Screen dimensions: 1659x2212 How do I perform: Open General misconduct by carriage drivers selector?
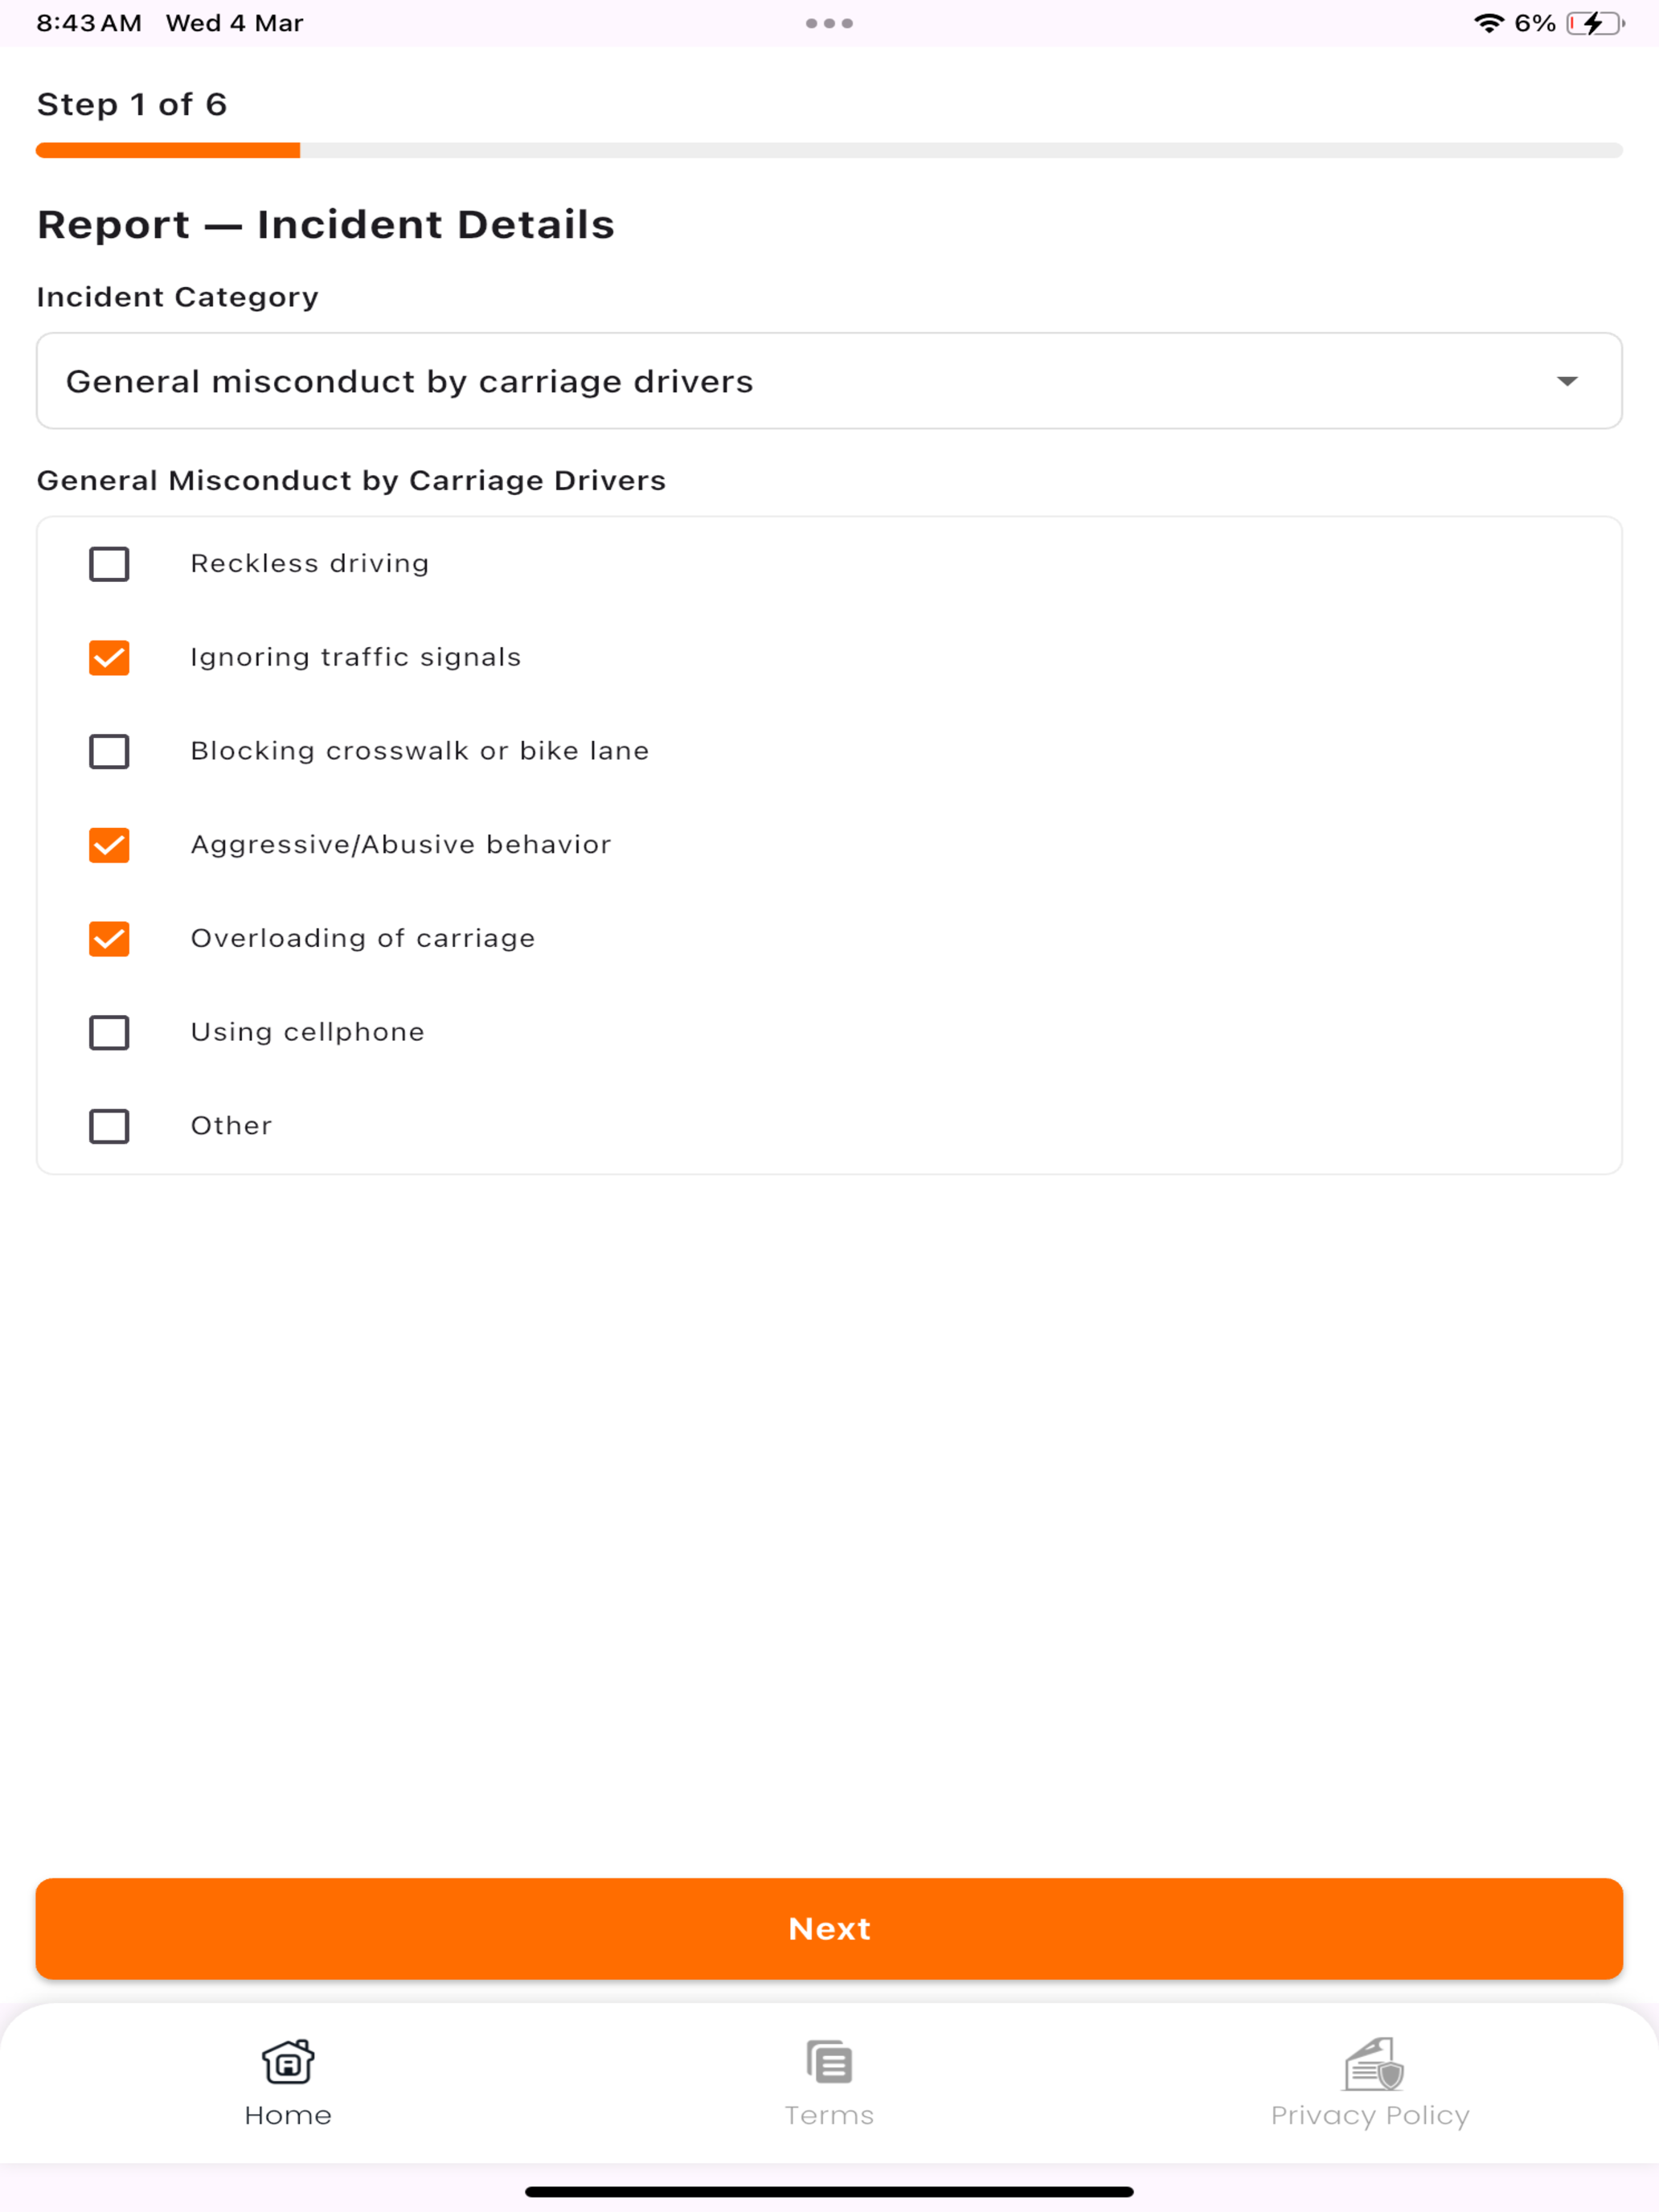(829, 381)
